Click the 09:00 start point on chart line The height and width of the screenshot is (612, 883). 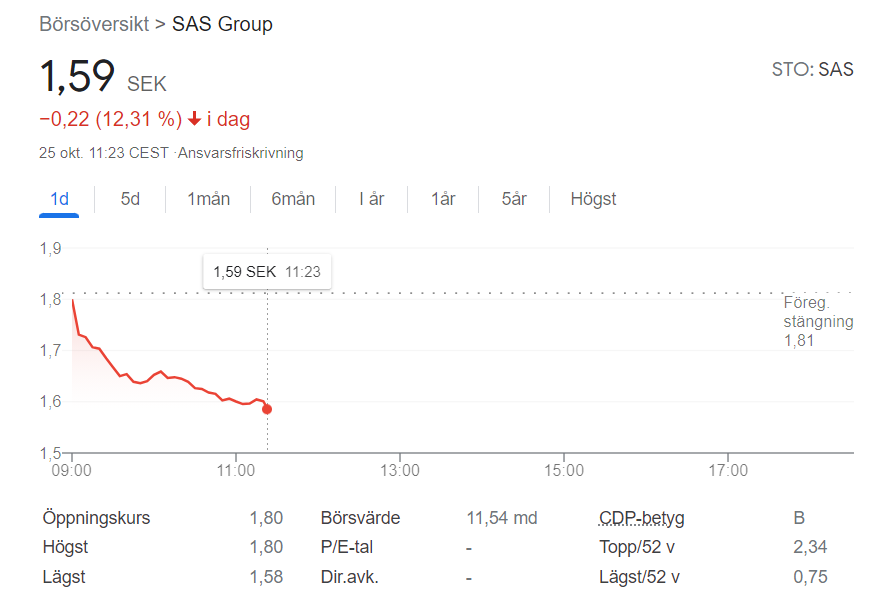[72, 300]
